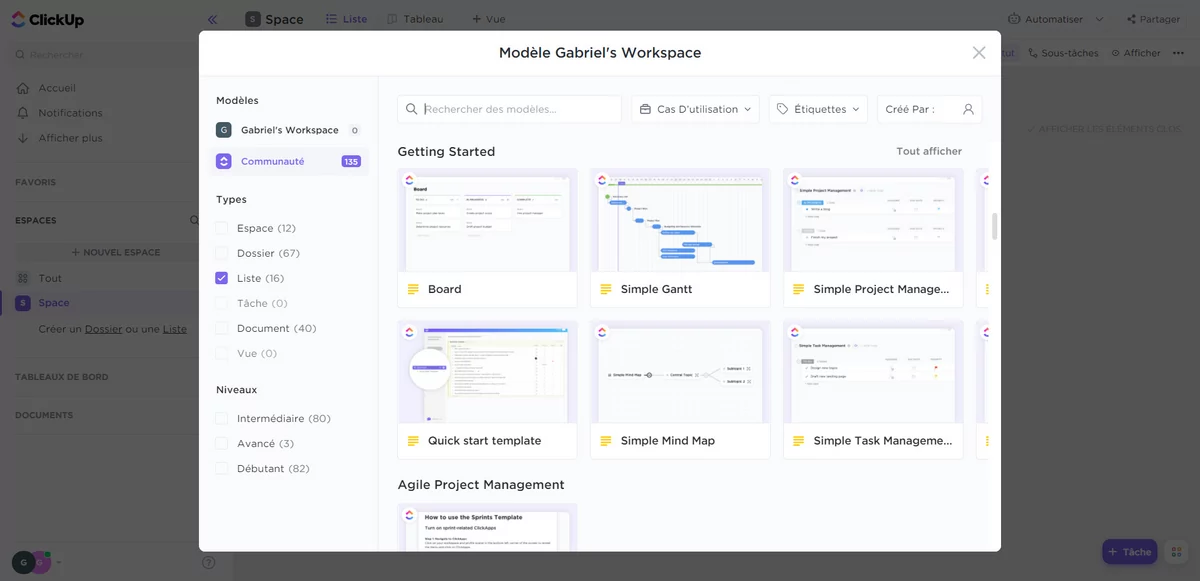This screenshot has height=581, width=1200.
Task: Check the Tâche (0) type checkbox
Action: click(x=222, y=303)
